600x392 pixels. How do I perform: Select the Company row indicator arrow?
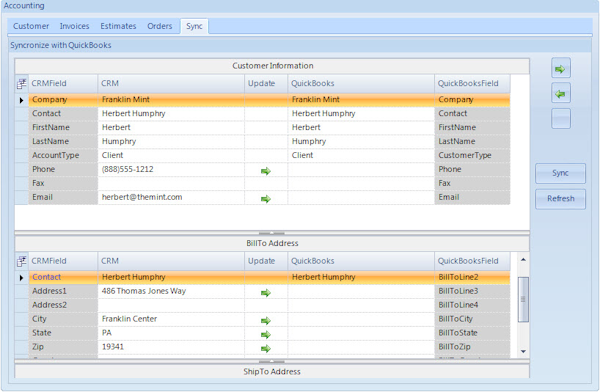pyautogui.click(x=21, y=100)
